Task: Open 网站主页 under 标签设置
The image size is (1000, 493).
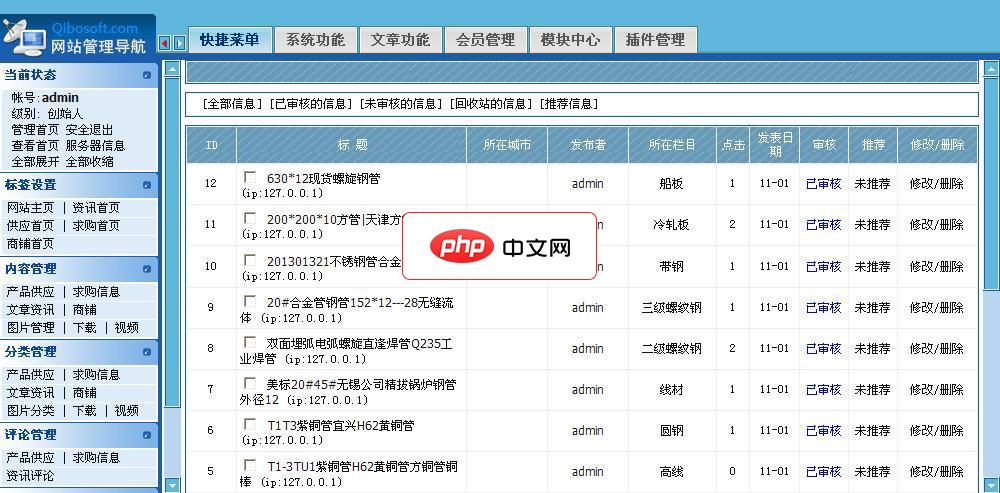Action: point(31,208)
